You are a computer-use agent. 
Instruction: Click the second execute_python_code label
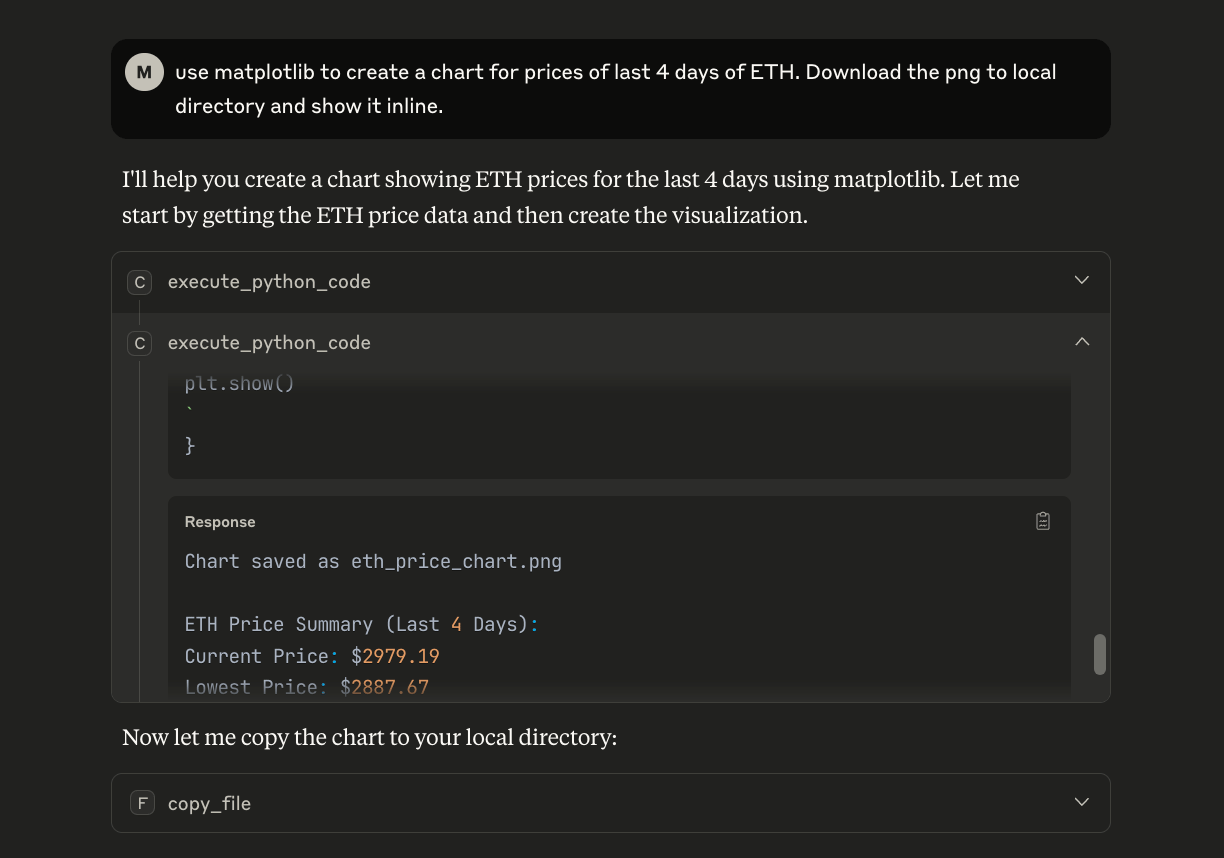[269, 343]
